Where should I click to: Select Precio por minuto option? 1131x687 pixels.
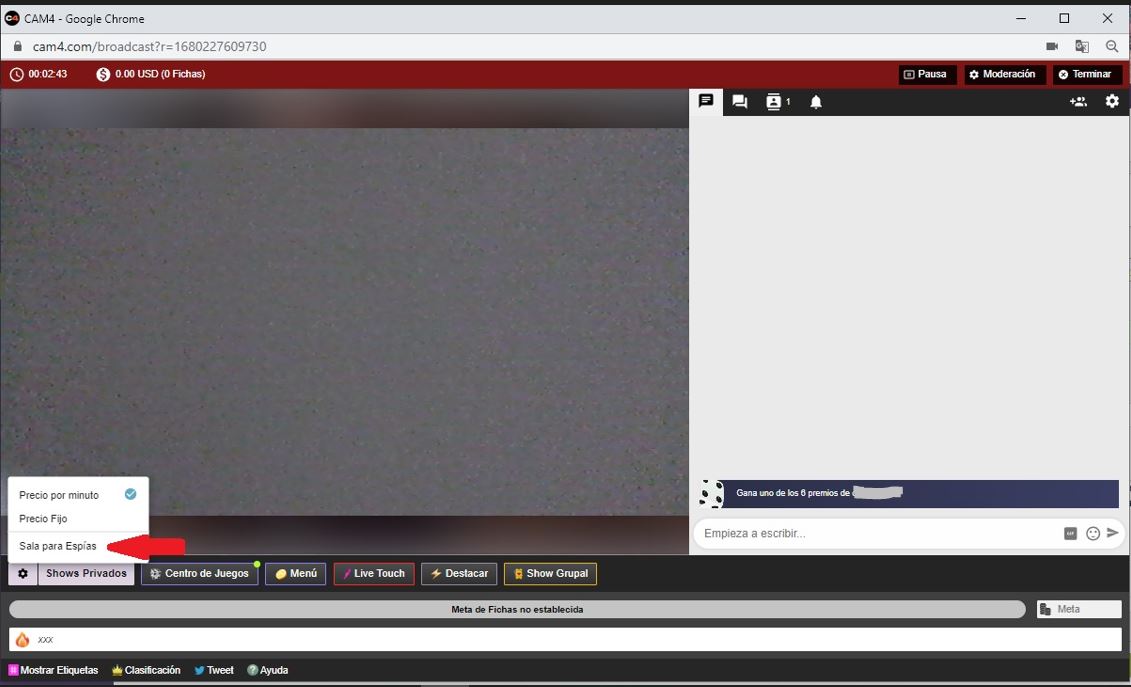coord(59,495)
